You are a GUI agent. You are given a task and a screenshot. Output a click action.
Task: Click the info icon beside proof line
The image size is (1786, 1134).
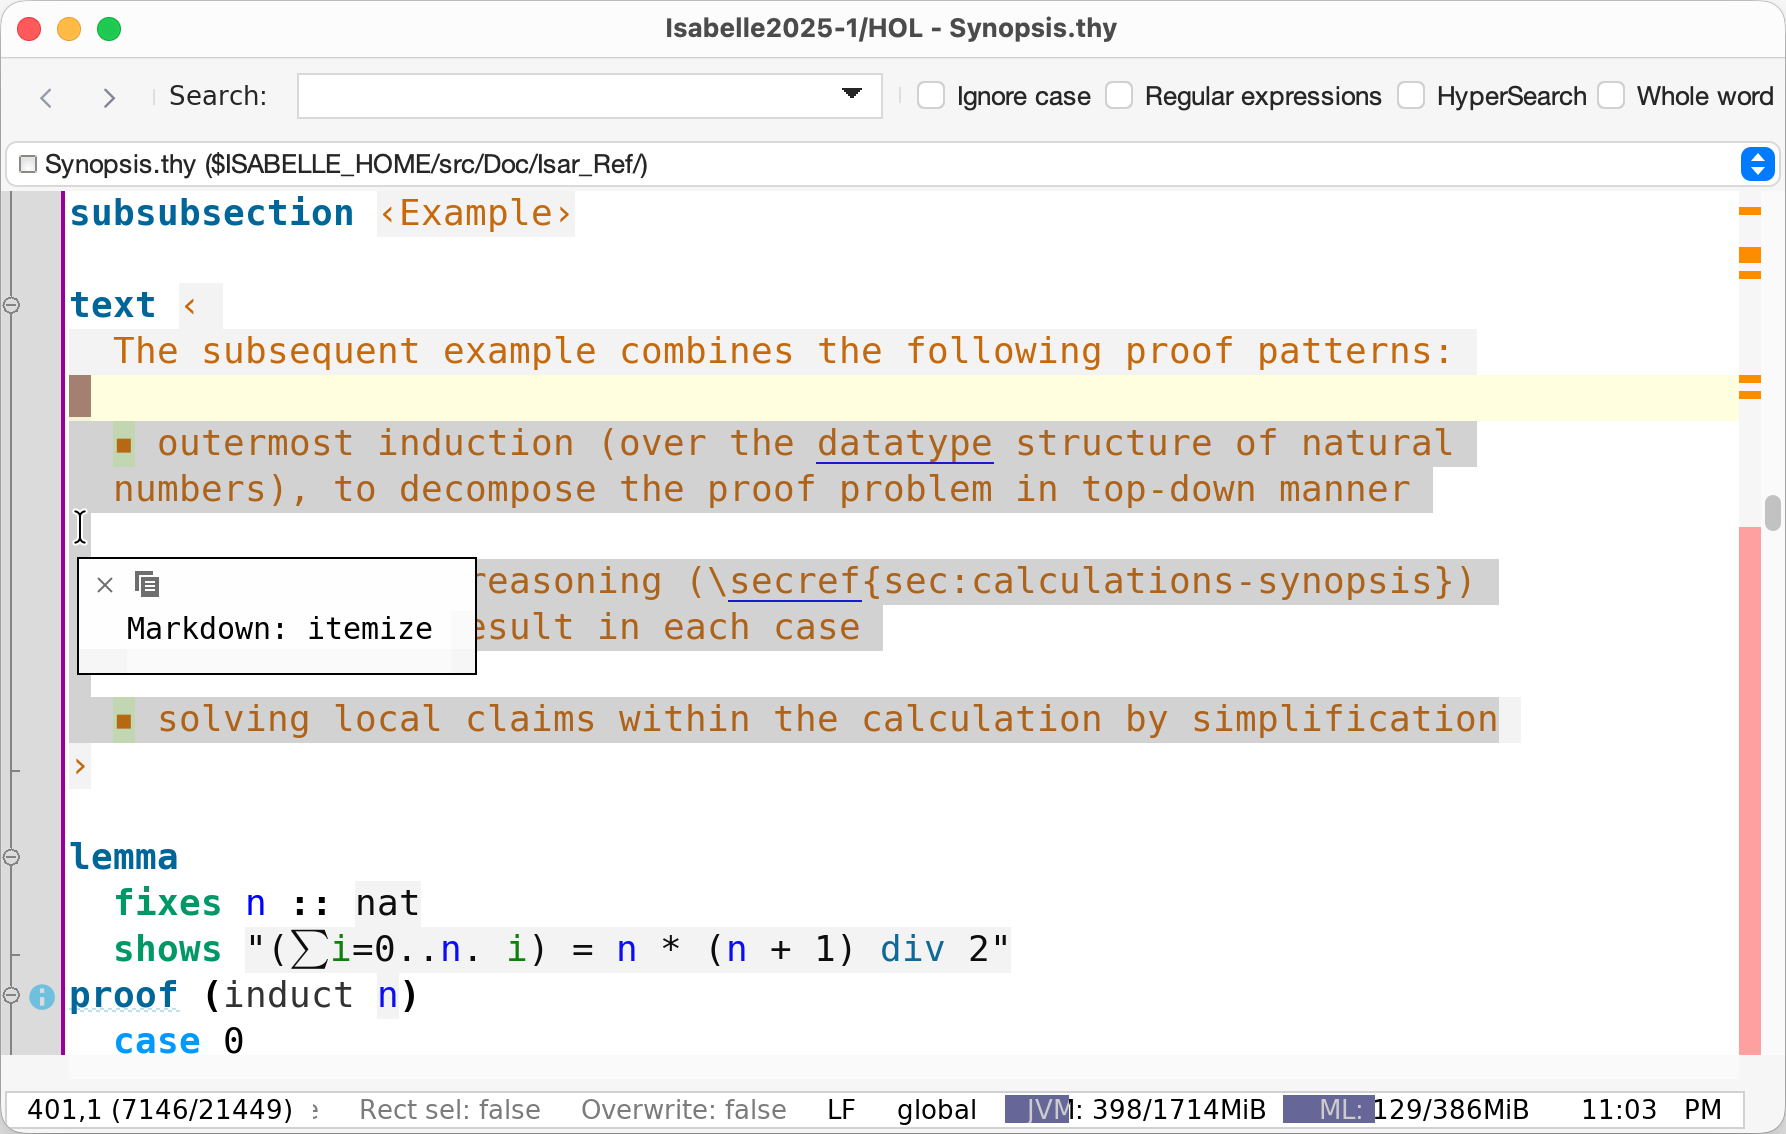tap(42, 996)
